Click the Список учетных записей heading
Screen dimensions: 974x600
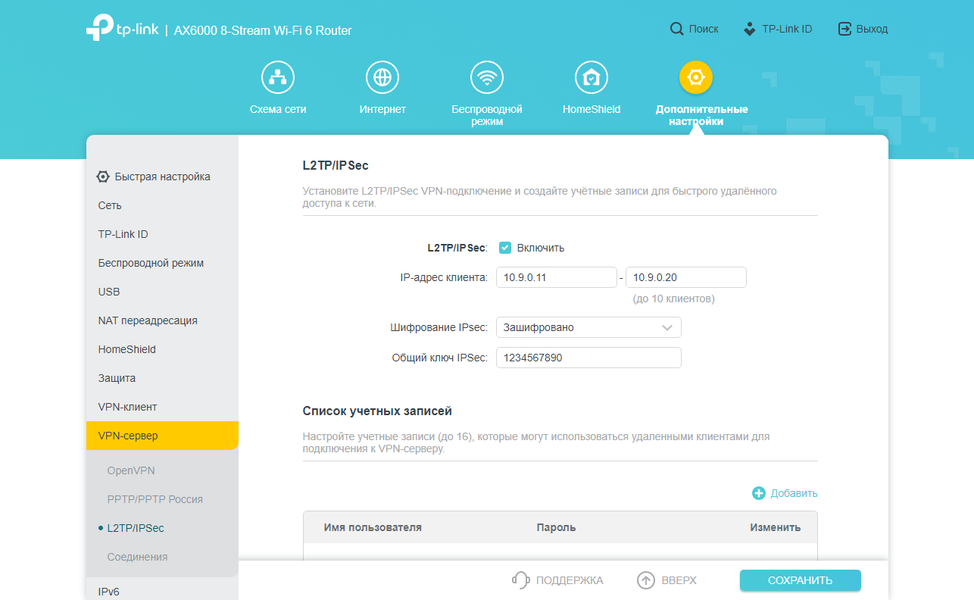point(377,411)
